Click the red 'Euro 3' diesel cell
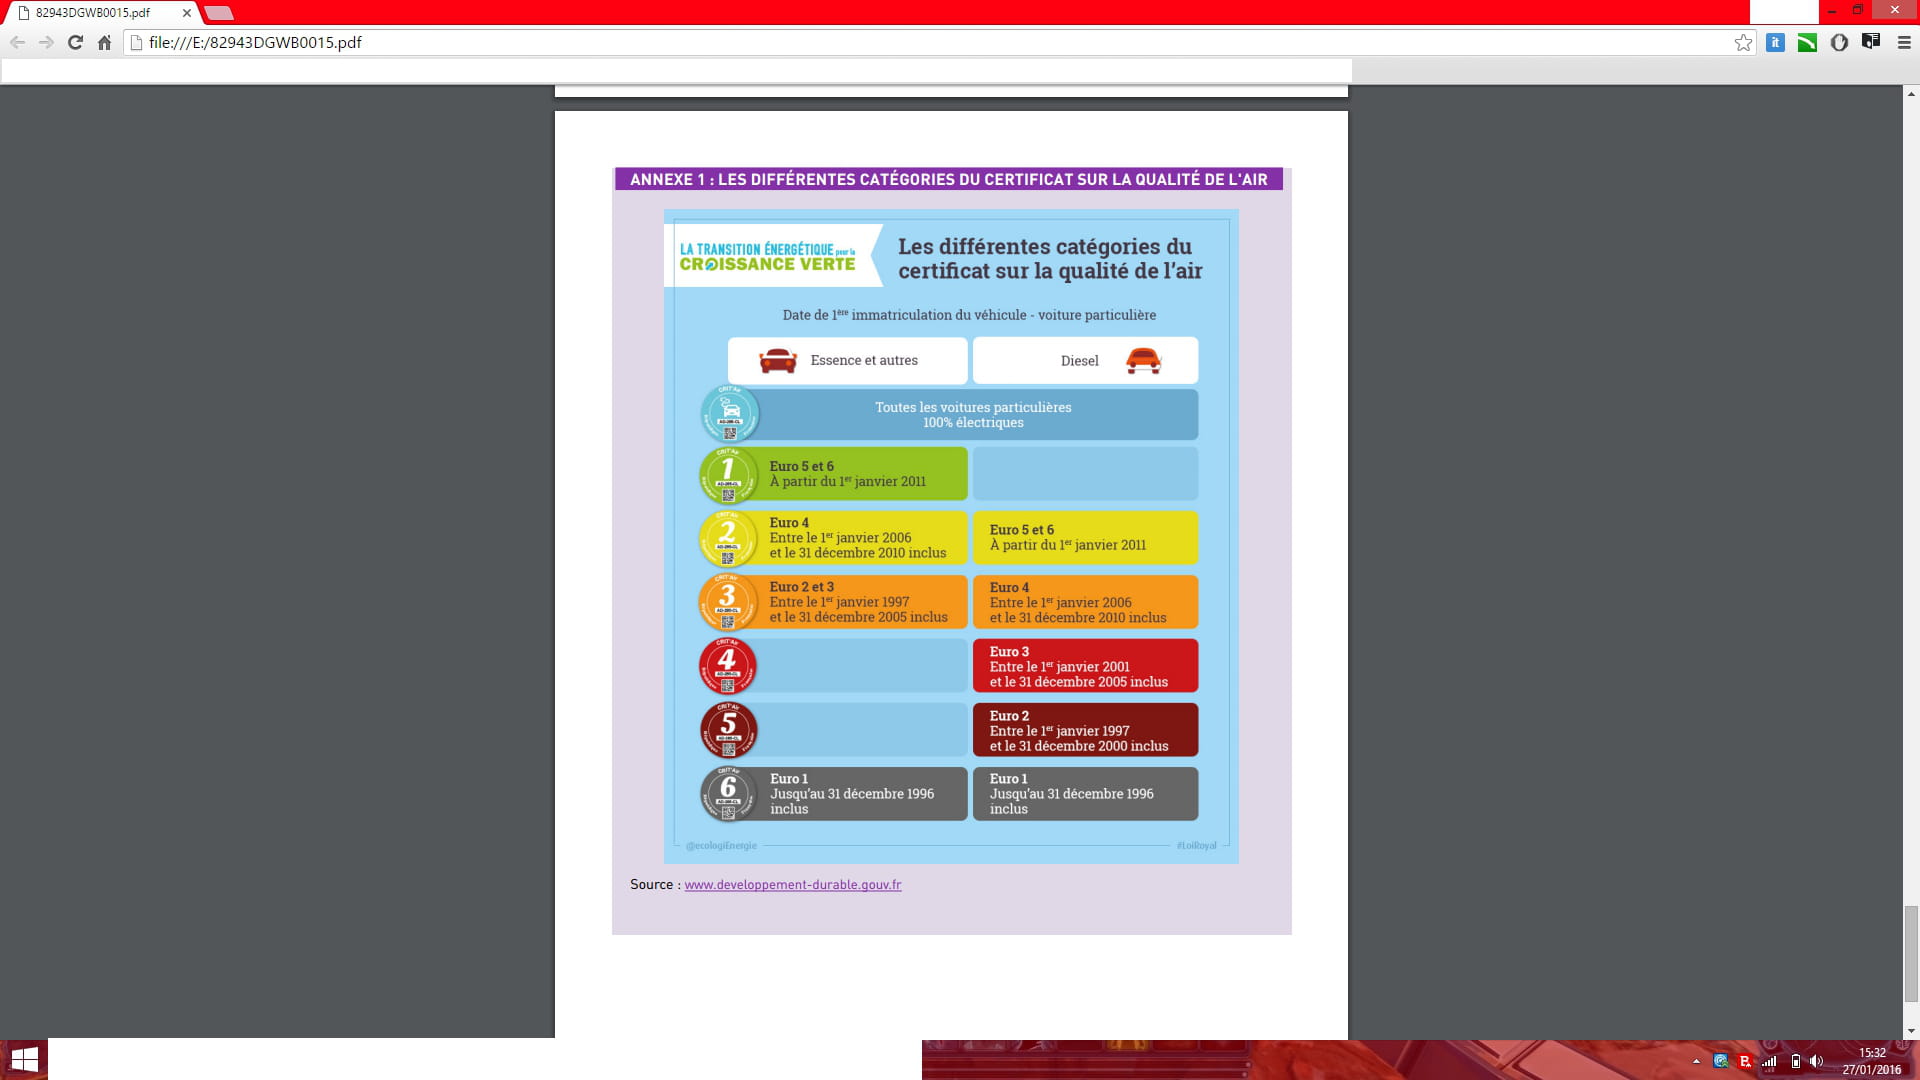Image resolution: width=1920 pixels, height=1080 pixels. pos(1085,666)
